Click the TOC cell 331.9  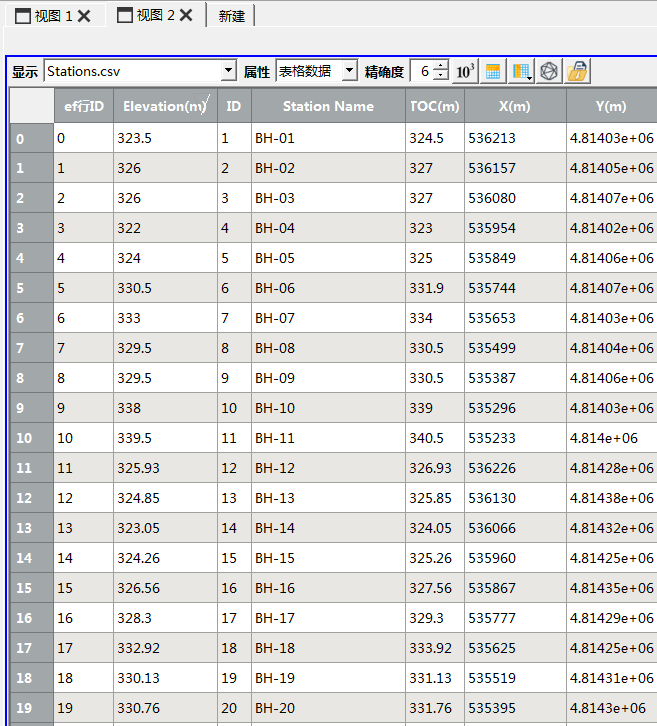tap(435, 288)
